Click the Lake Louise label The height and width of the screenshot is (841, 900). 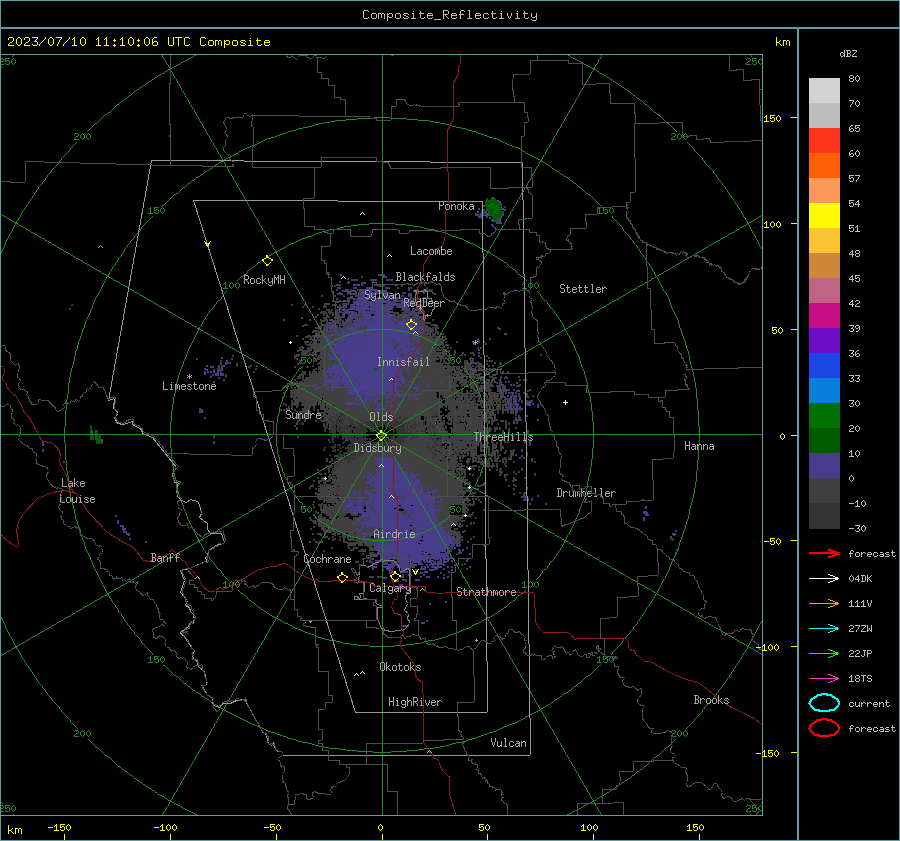pos(77,491)
